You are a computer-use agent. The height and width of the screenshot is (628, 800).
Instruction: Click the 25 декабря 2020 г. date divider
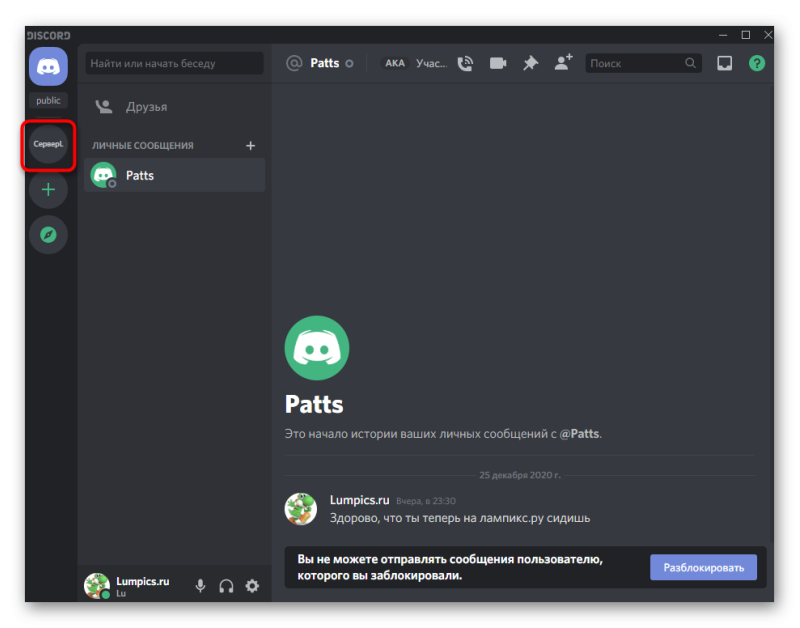point(520,475)
